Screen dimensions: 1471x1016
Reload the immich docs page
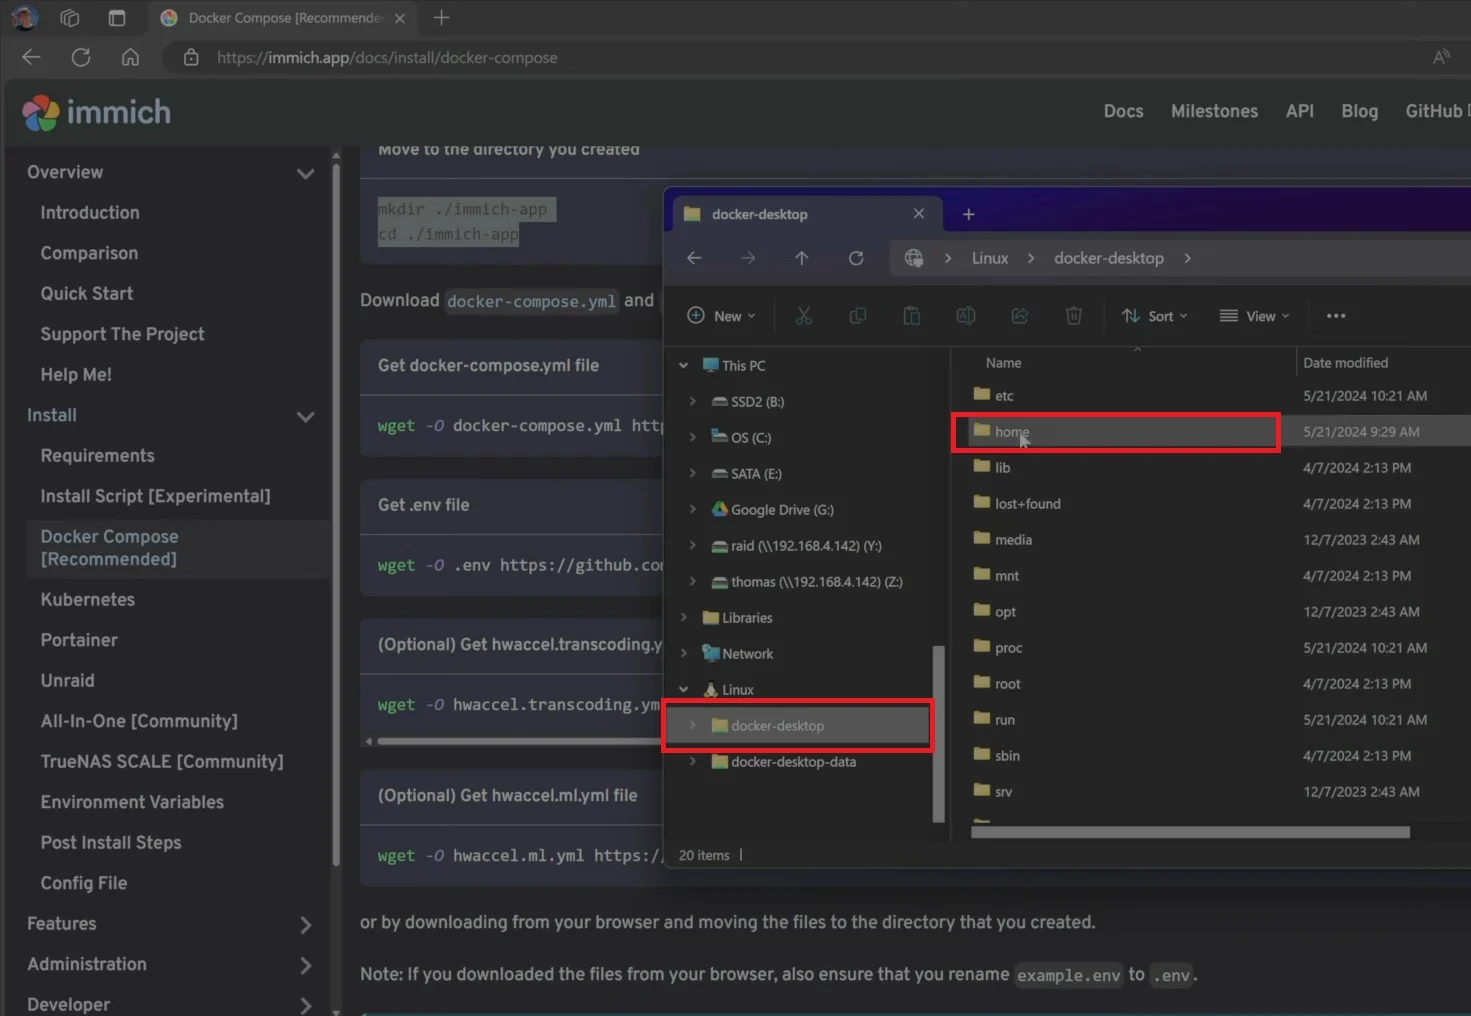click(81, 57)
